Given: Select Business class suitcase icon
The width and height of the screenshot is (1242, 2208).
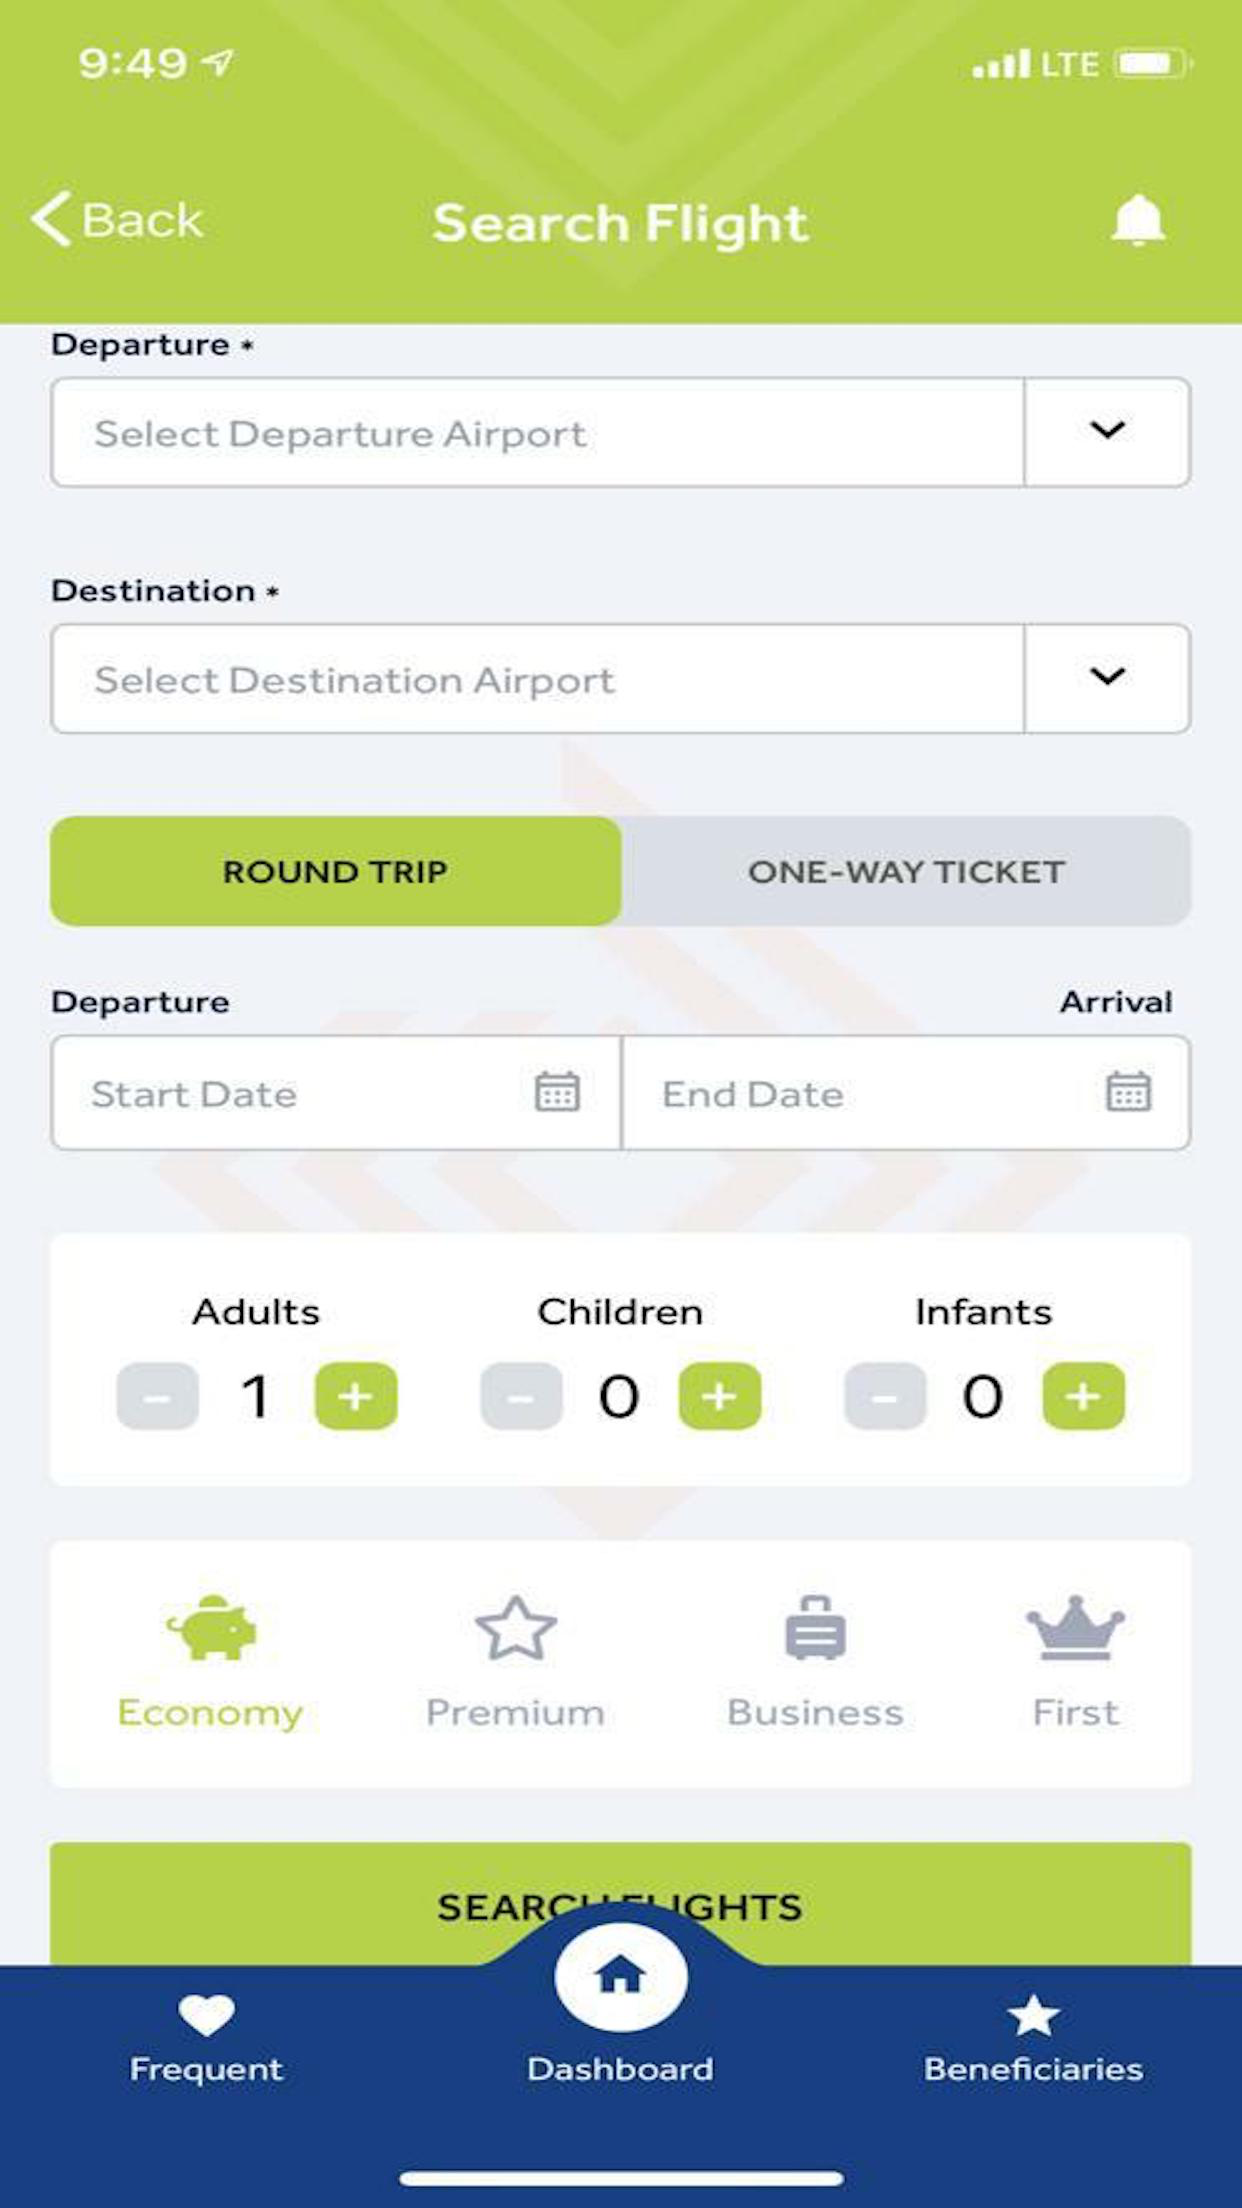Looking at the screenshot, I should [815, 1628].
